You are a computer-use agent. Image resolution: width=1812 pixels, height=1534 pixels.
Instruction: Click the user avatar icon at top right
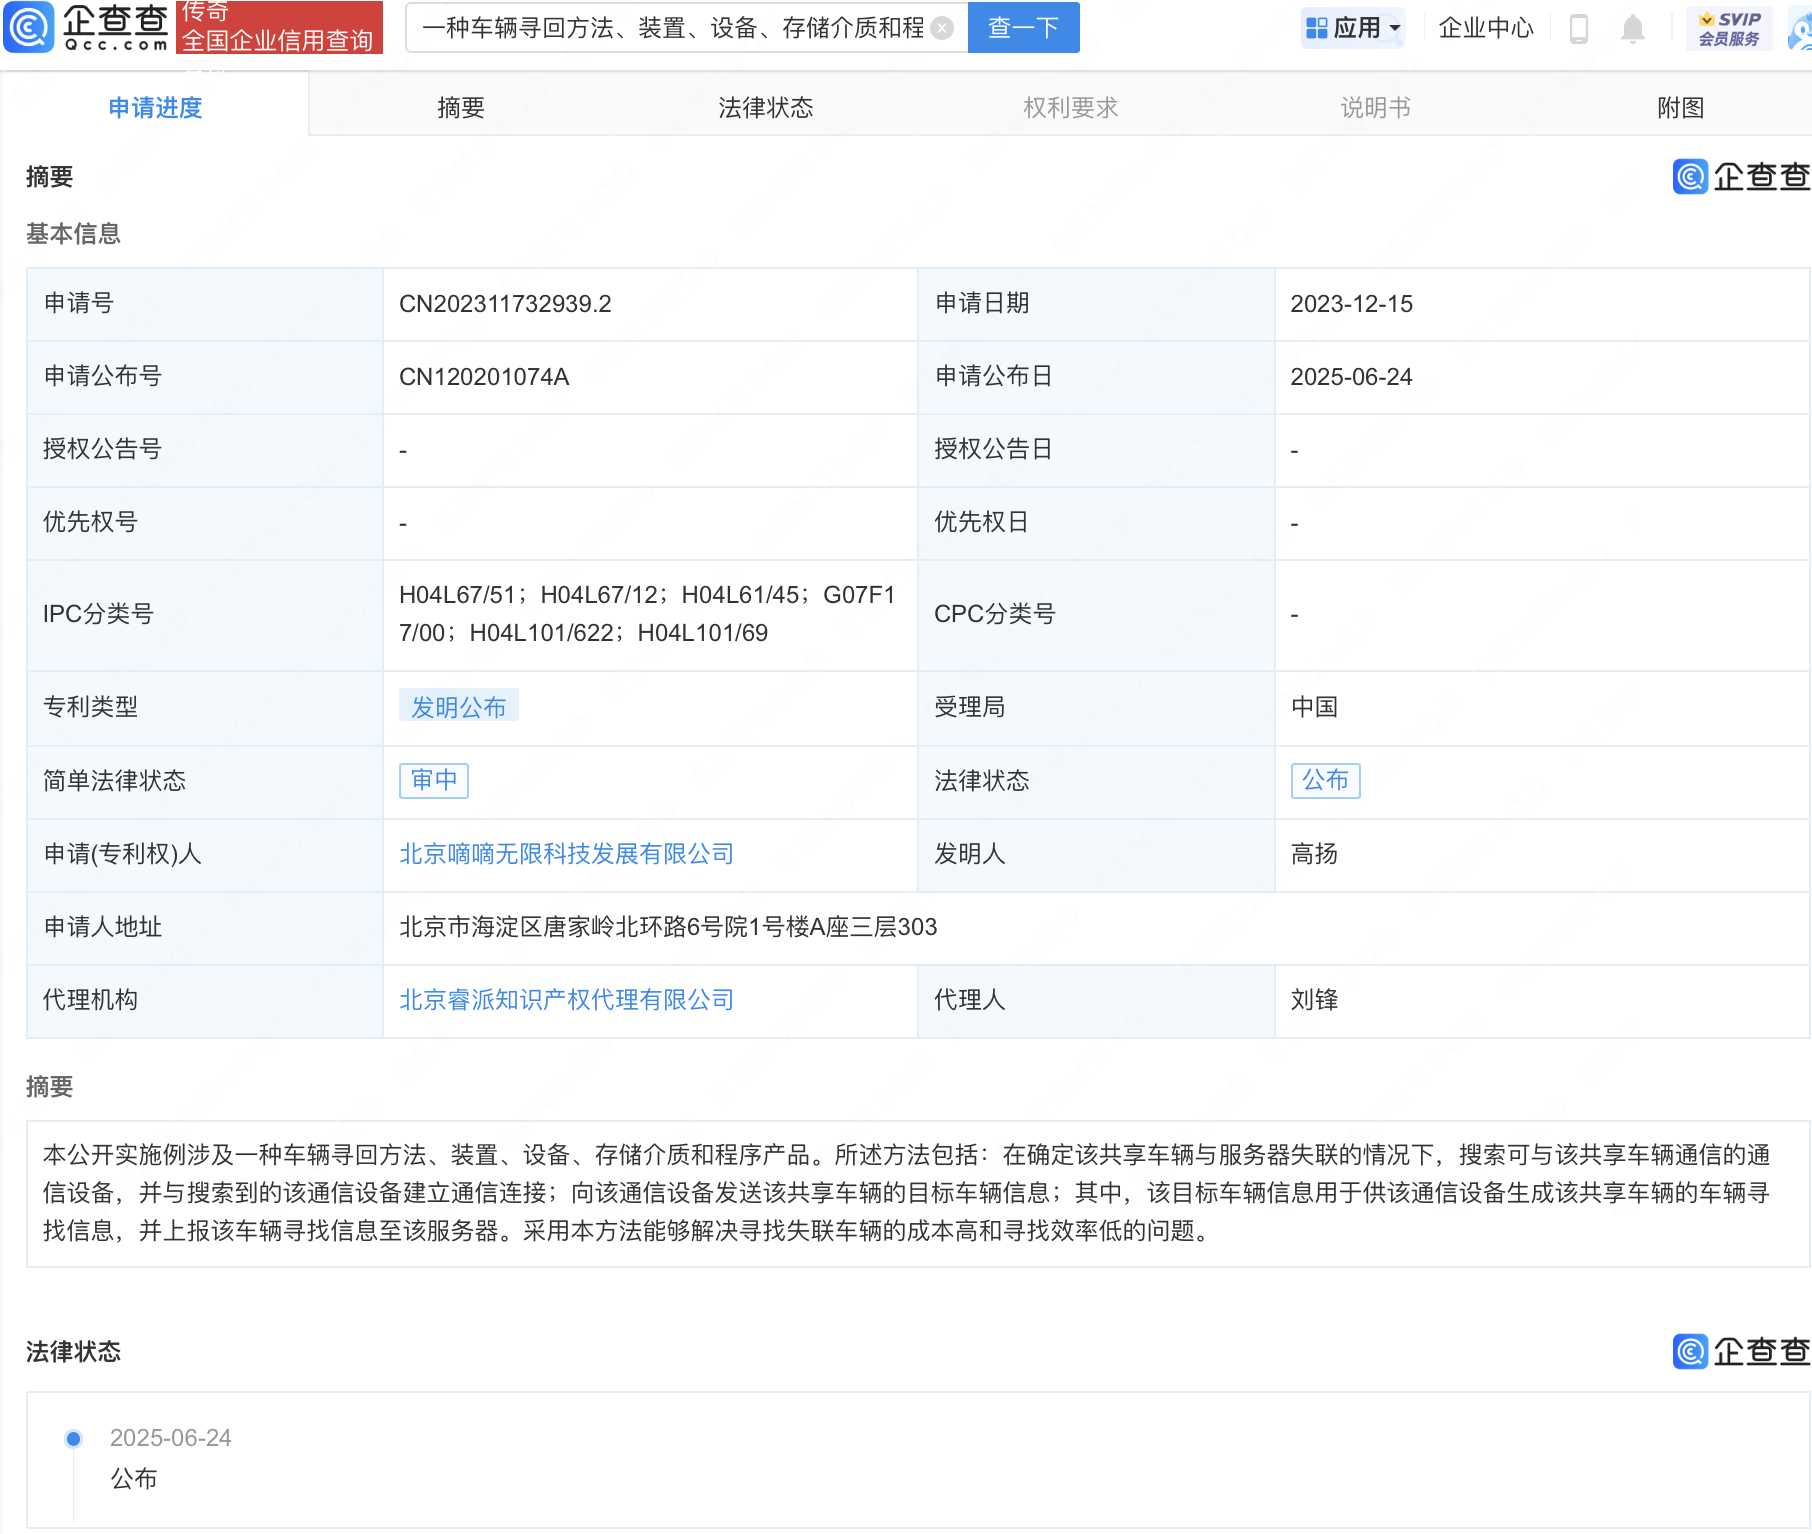pos(1801,30)
